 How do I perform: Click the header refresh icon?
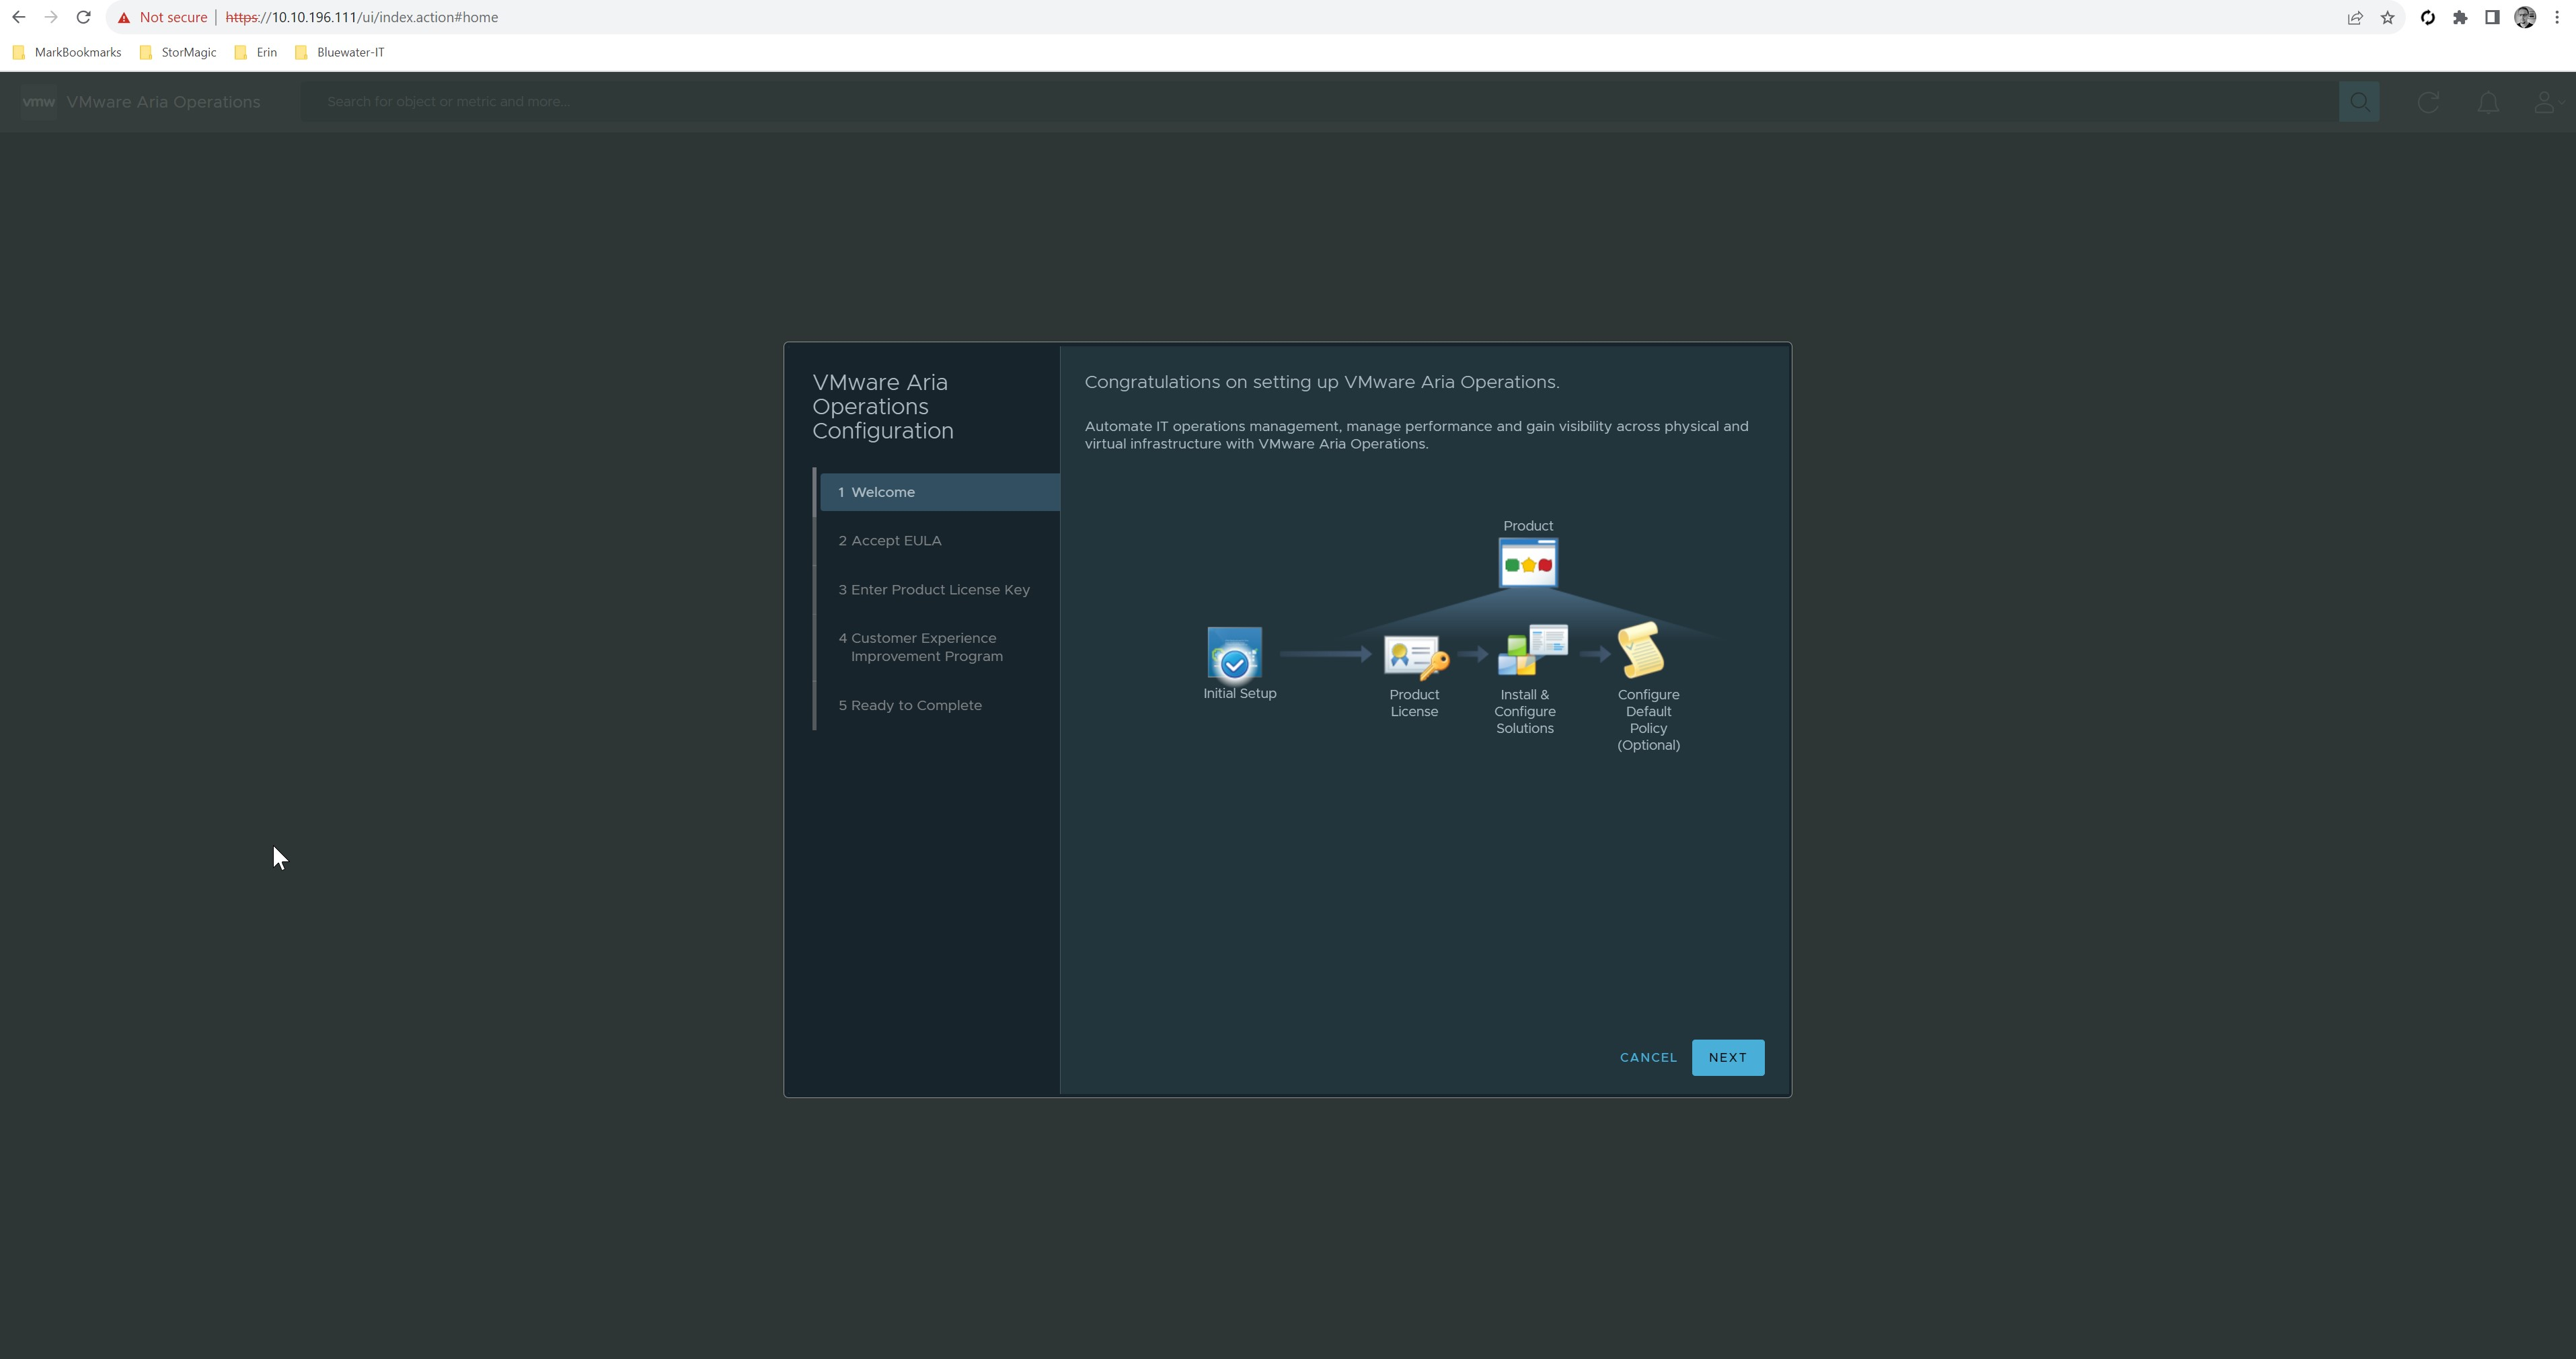2428,102
